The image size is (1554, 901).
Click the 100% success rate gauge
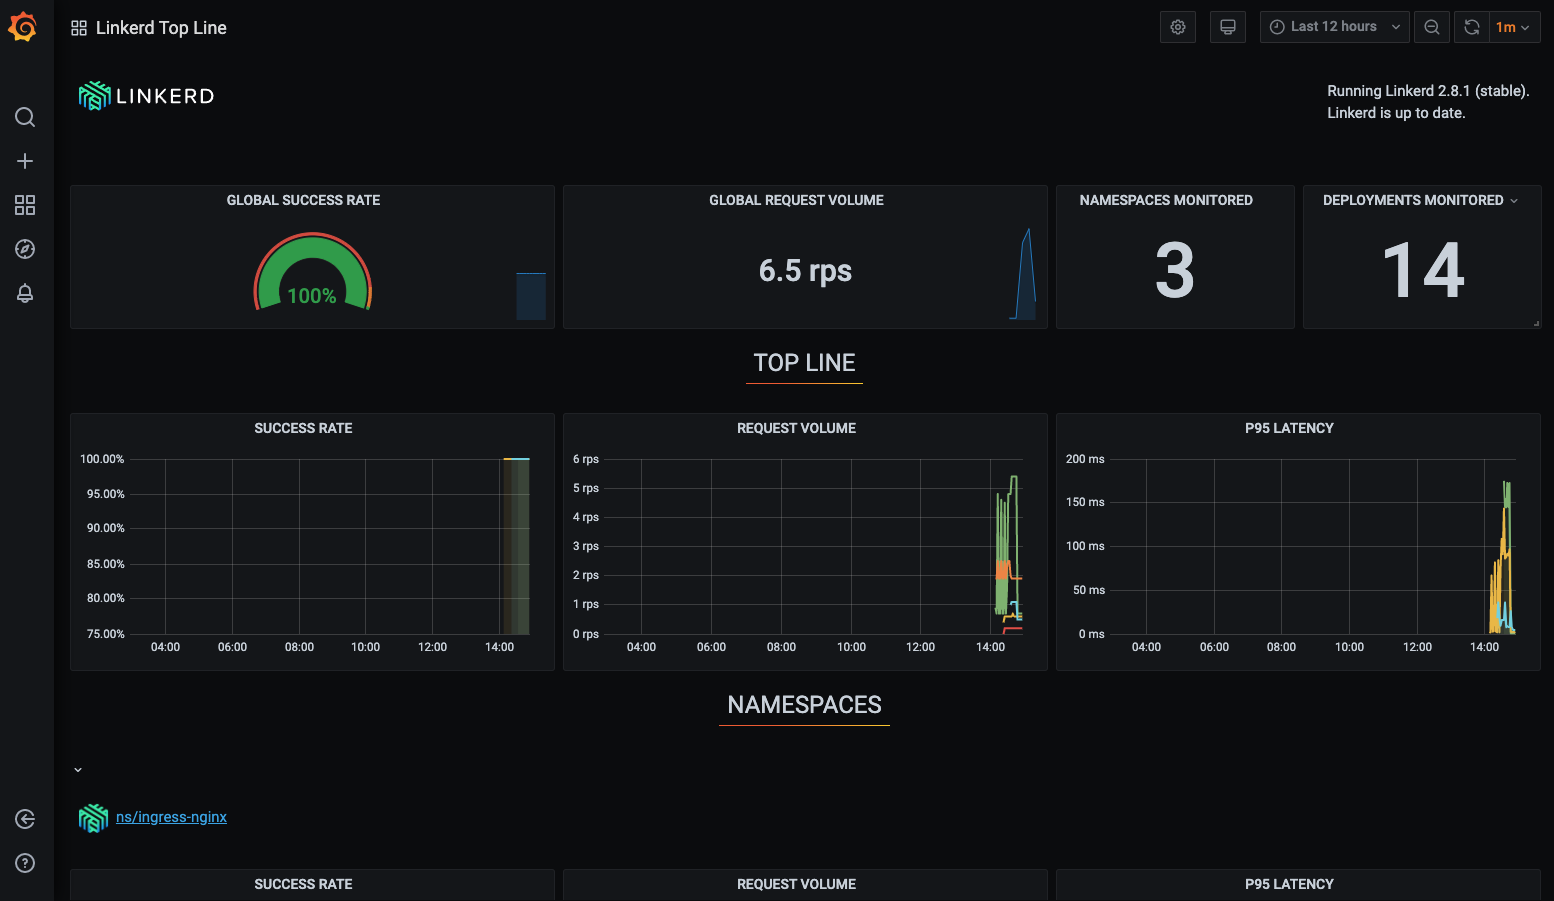(312, 272)
